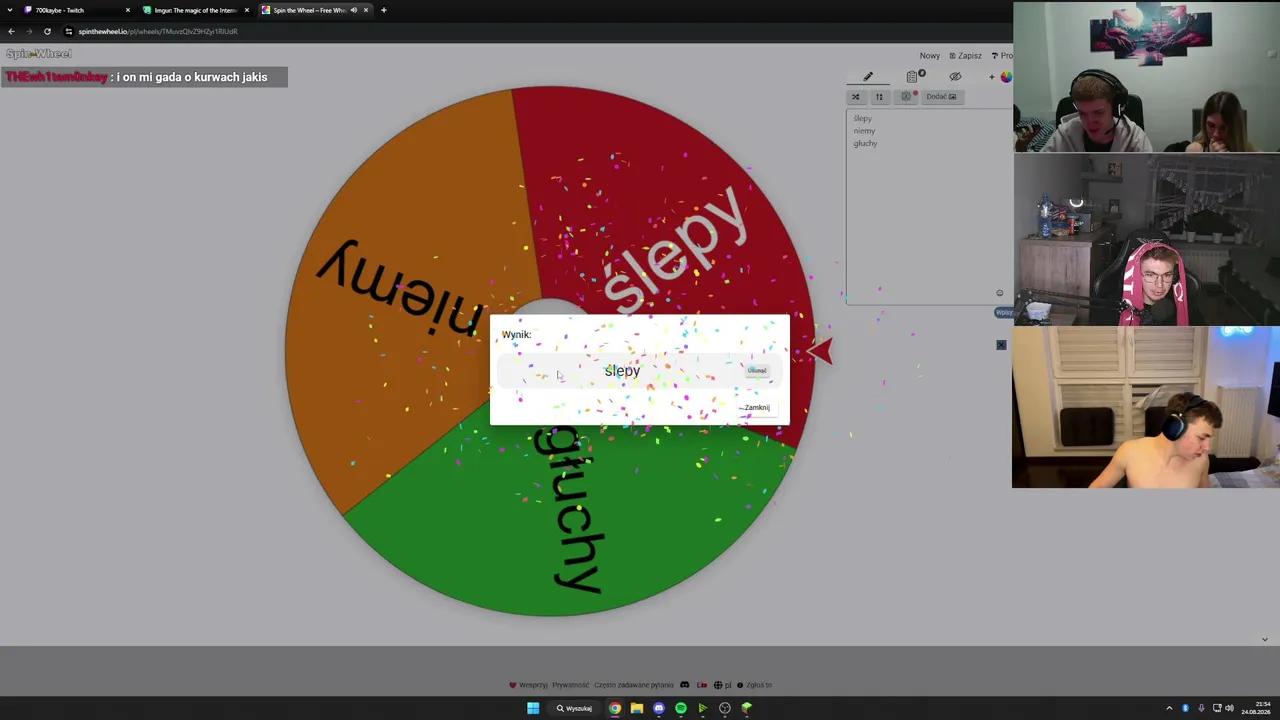Image resolution: width=1280 pixels, height=720 pixels.
Task: Save the wheel with Zapisz
Action: click(966, 56)
